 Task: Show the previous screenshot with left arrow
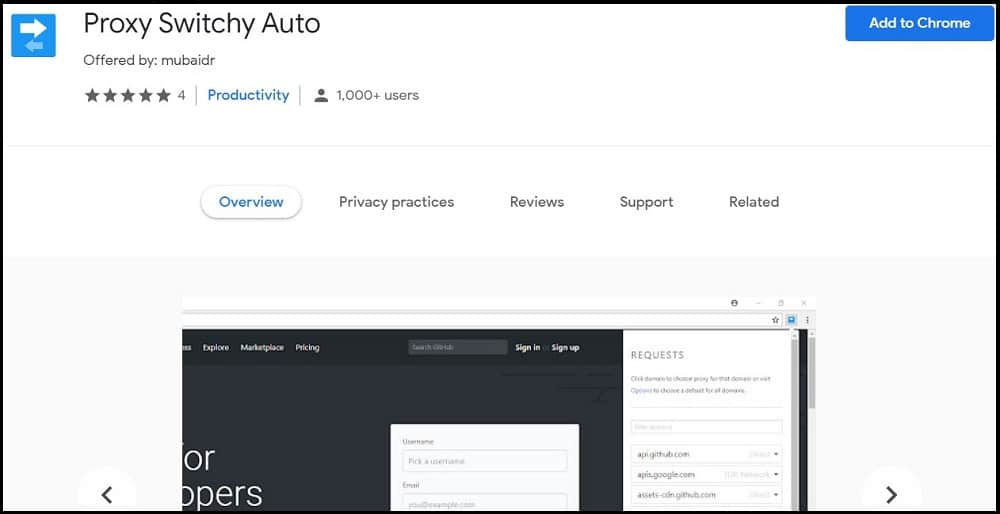coord(107,494)
